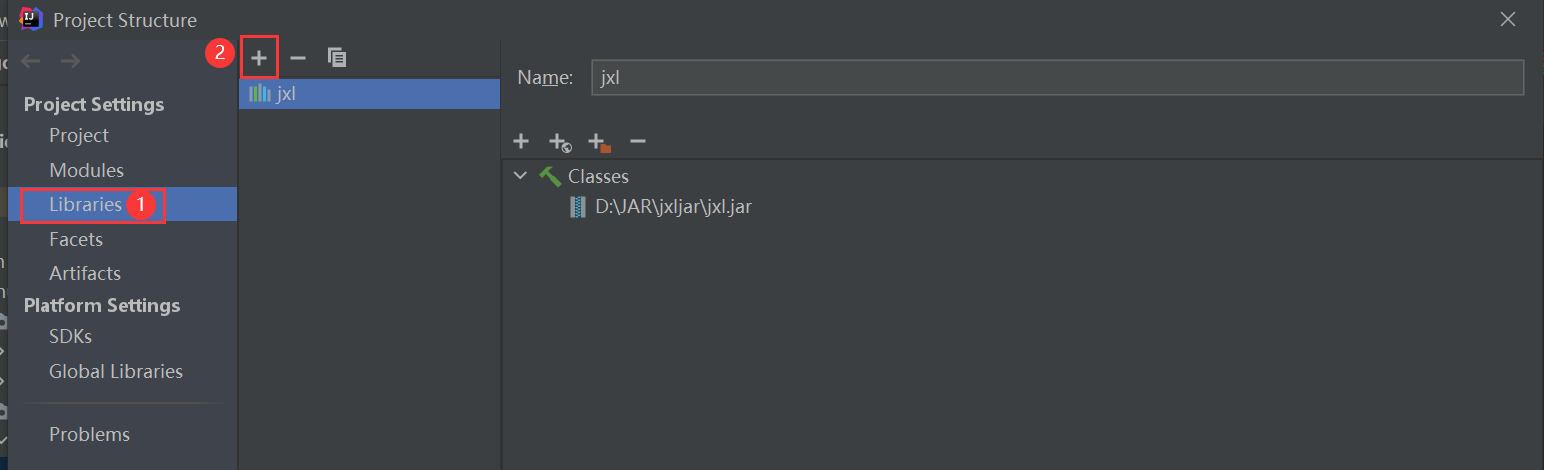Show the Problems list

tap(89, 434)
